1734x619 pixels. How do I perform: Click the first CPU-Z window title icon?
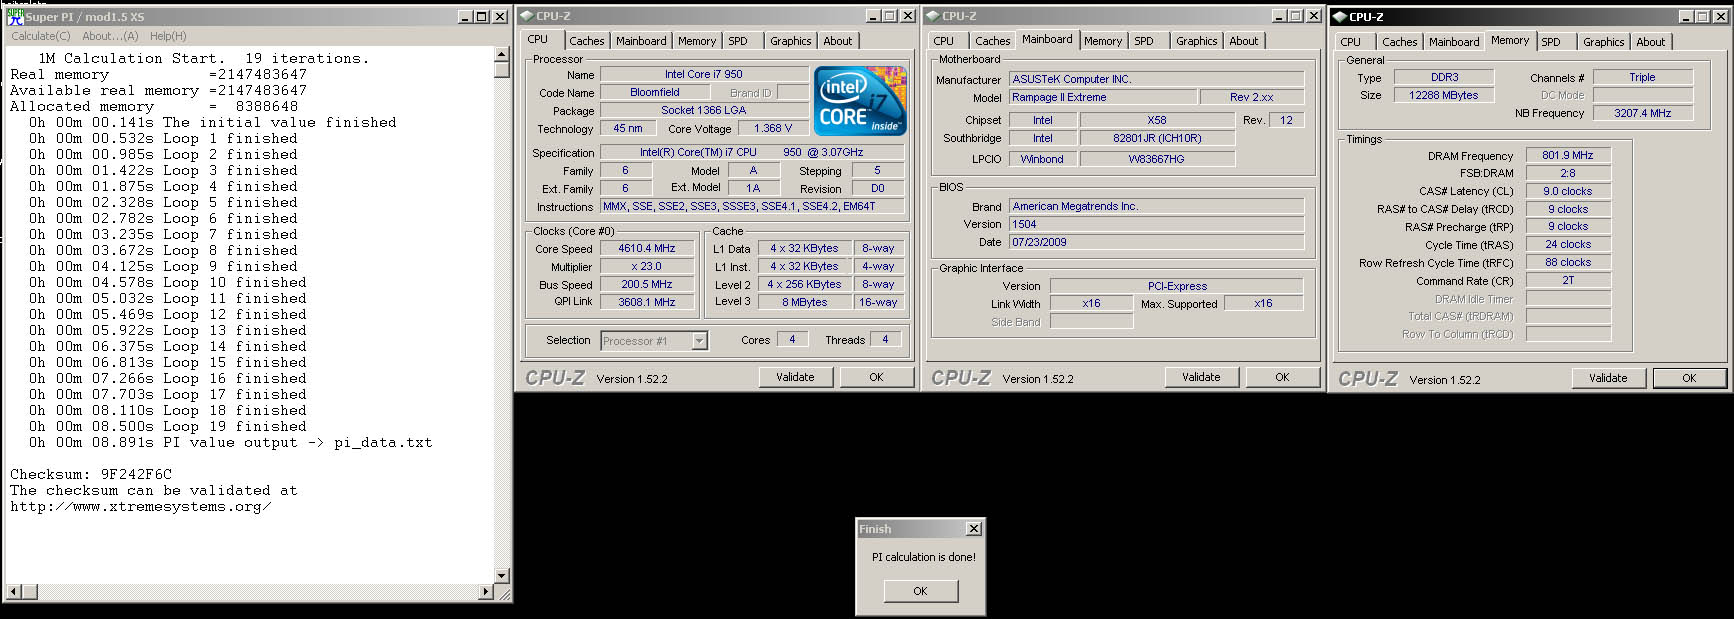click(527, 16)
